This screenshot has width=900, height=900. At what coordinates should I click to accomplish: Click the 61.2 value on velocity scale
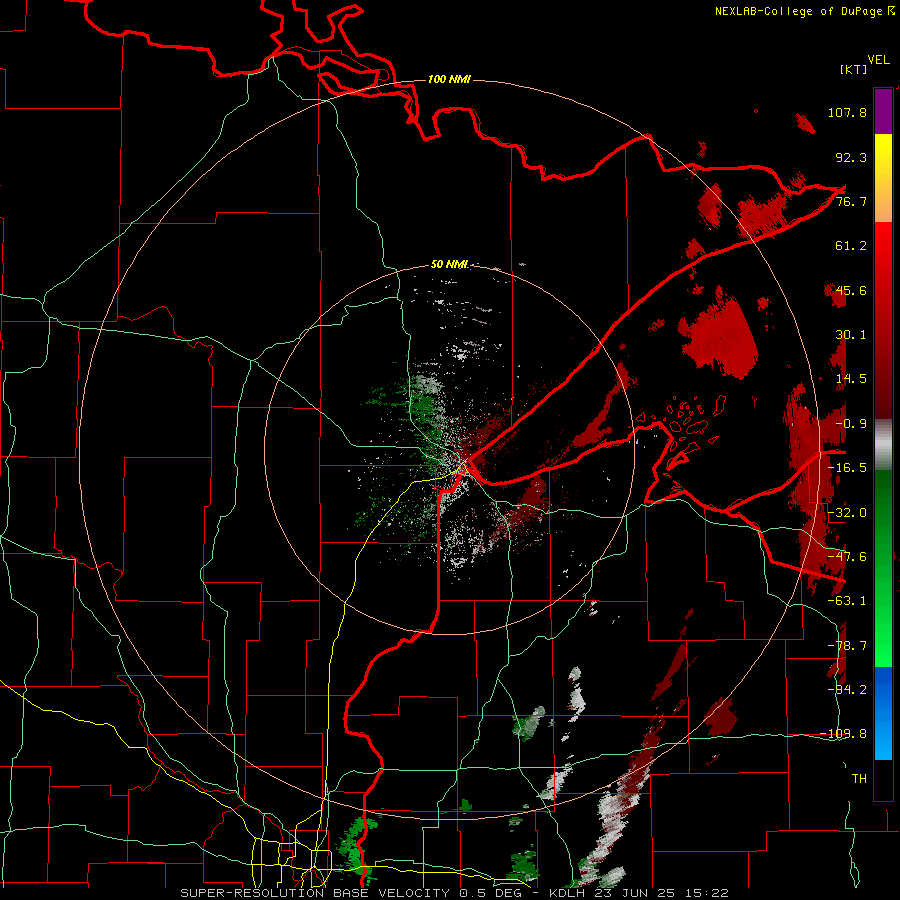851,246
